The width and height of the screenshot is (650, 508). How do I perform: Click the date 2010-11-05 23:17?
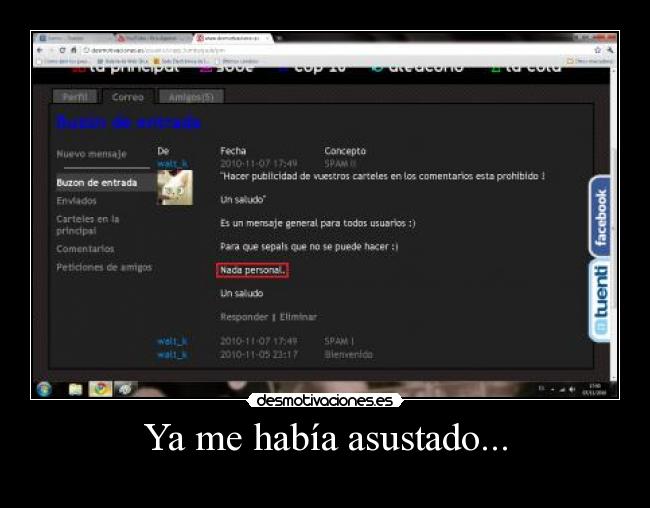259,355
